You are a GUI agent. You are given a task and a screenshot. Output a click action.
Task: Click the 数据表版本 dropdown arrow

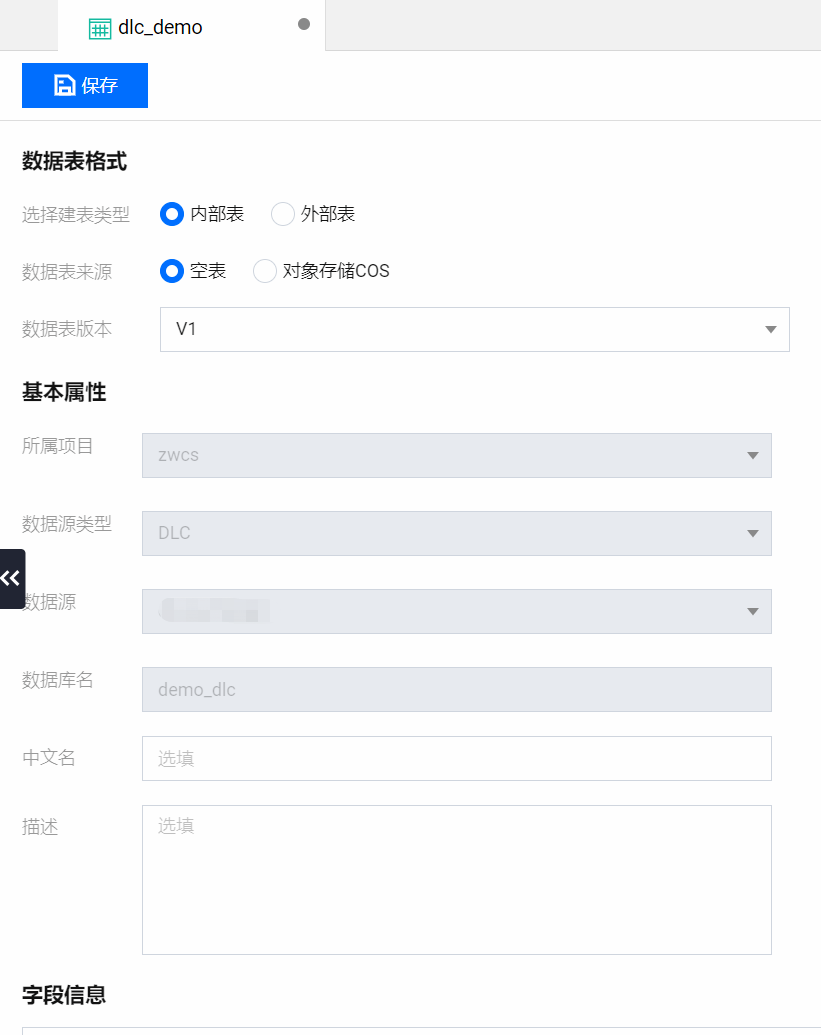770,329
